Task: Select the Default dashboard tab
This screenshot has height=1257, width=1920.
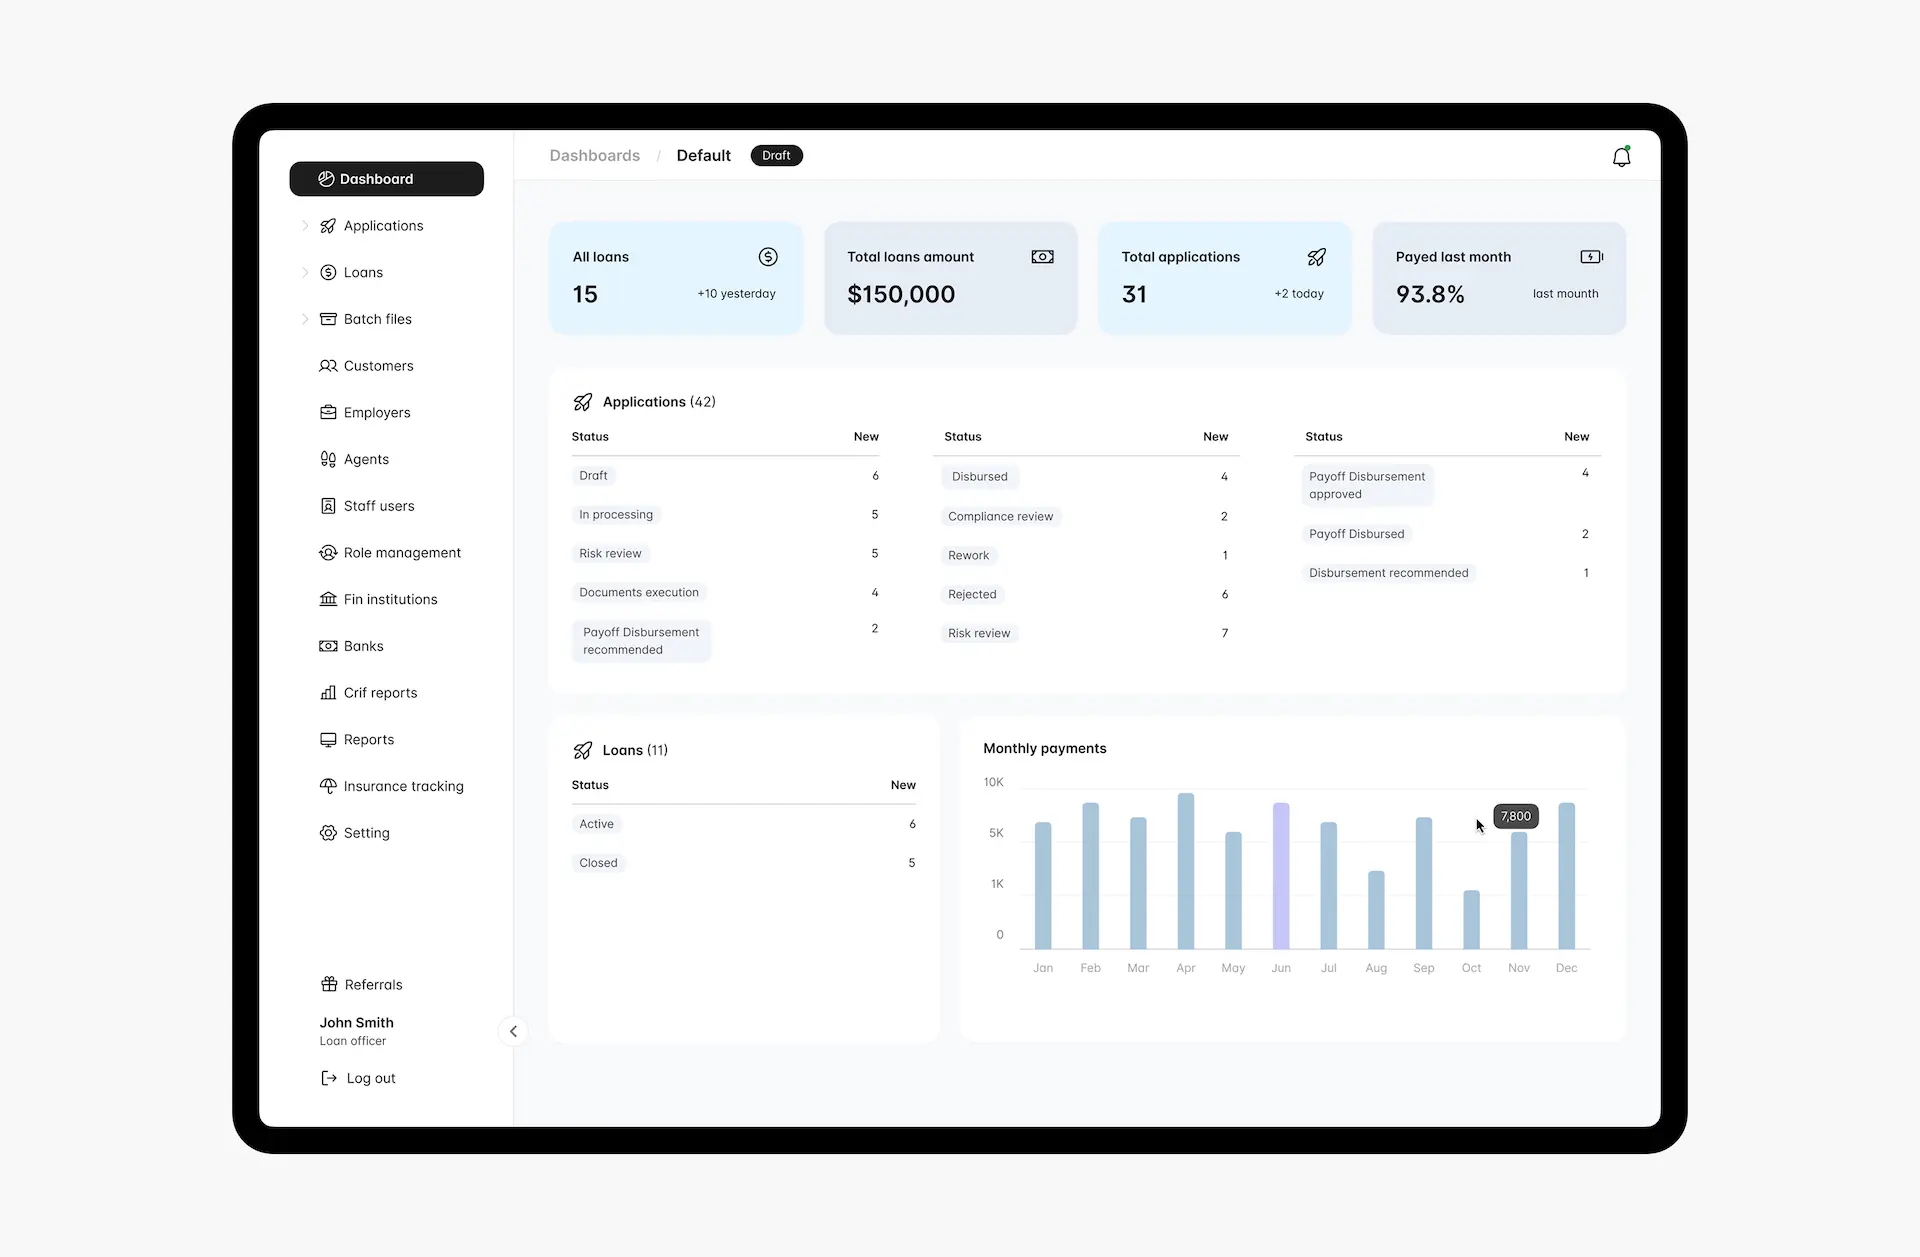Action: (703, 155)
